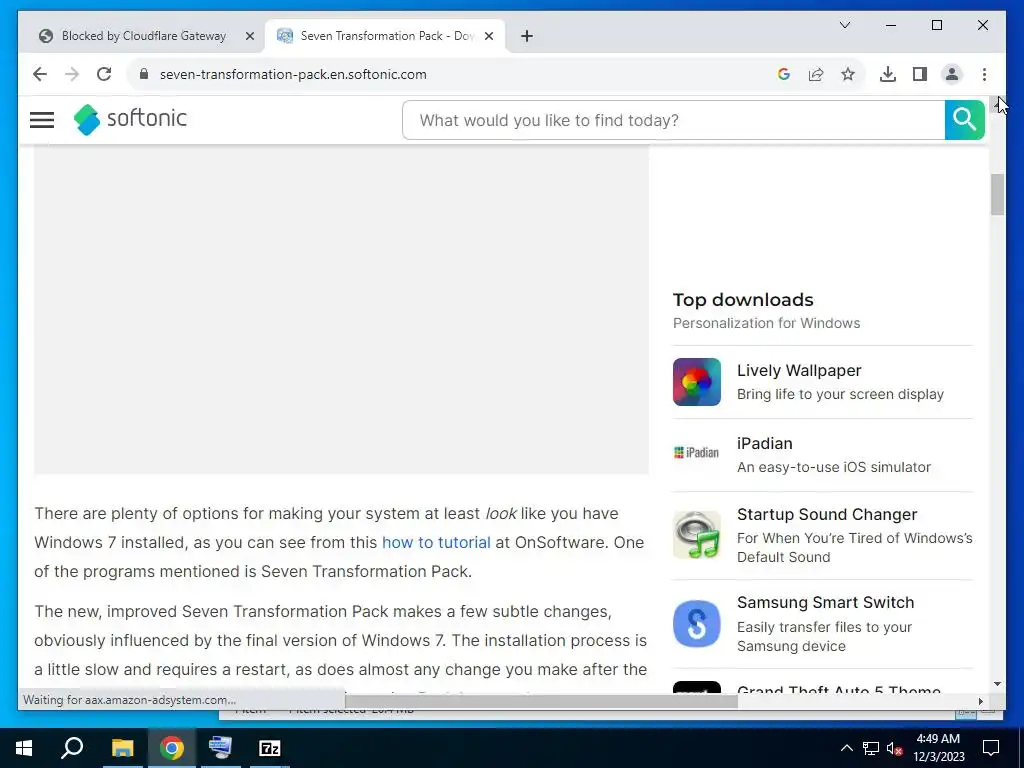Switch to Blocked by Cloudflare Gateway tab
Screen dimensions: 1024x768
144,36
